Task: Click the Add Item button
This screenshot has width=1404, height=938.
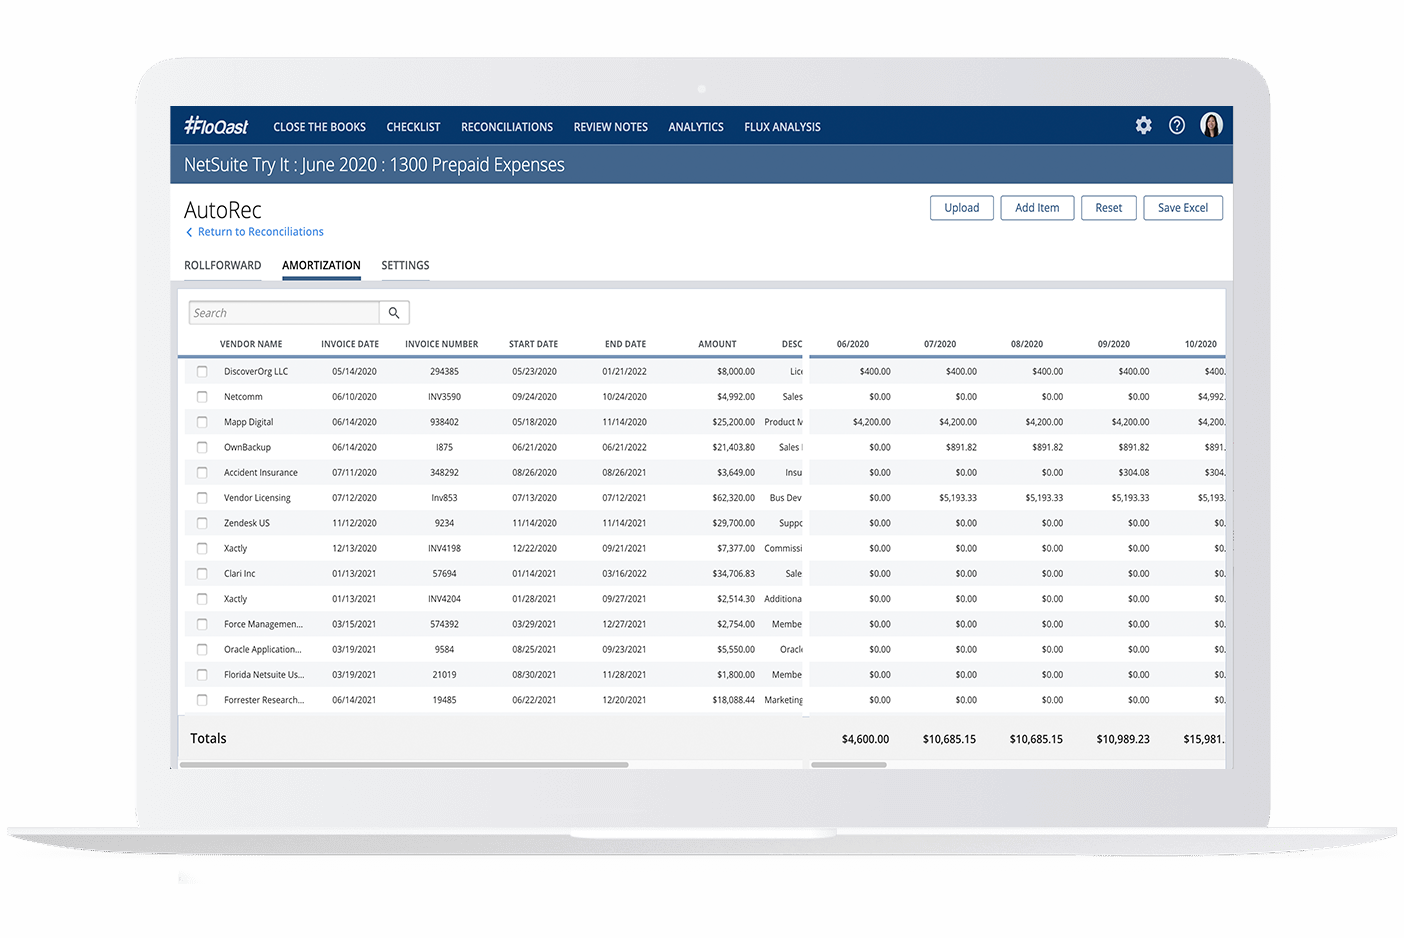Action: (1037, 208)
